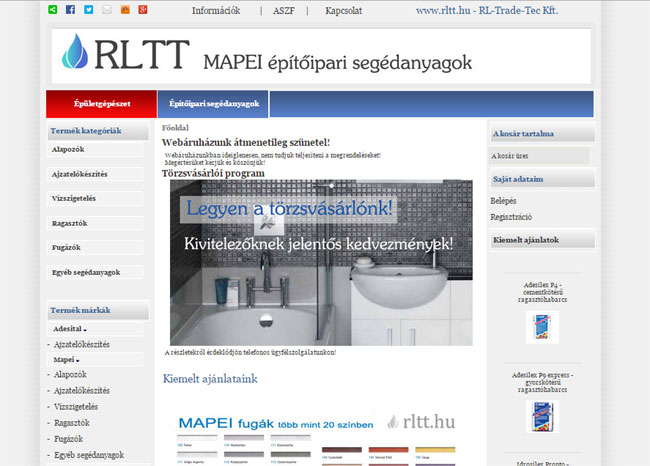The height and width of the screenshot is (466, 650).
Task: Click the email envelope share icon
Action: (107, 10)
